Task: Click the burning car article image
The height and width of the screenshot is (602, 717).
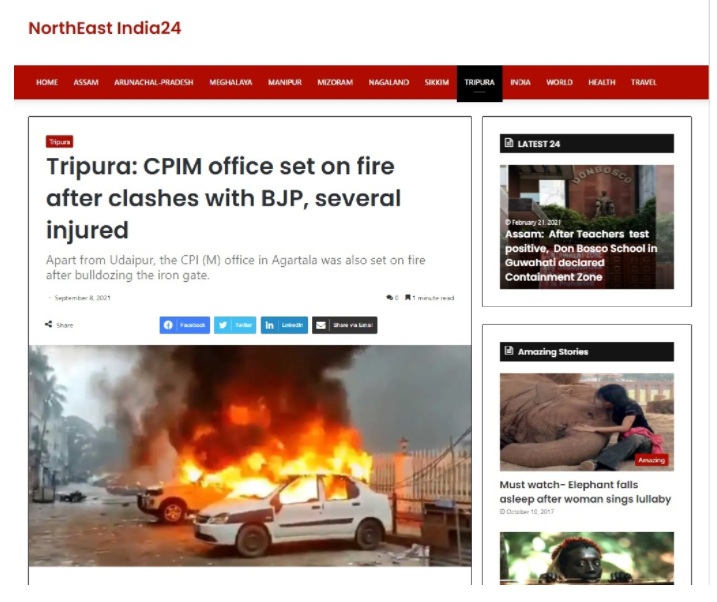Action: click(250, 456)
